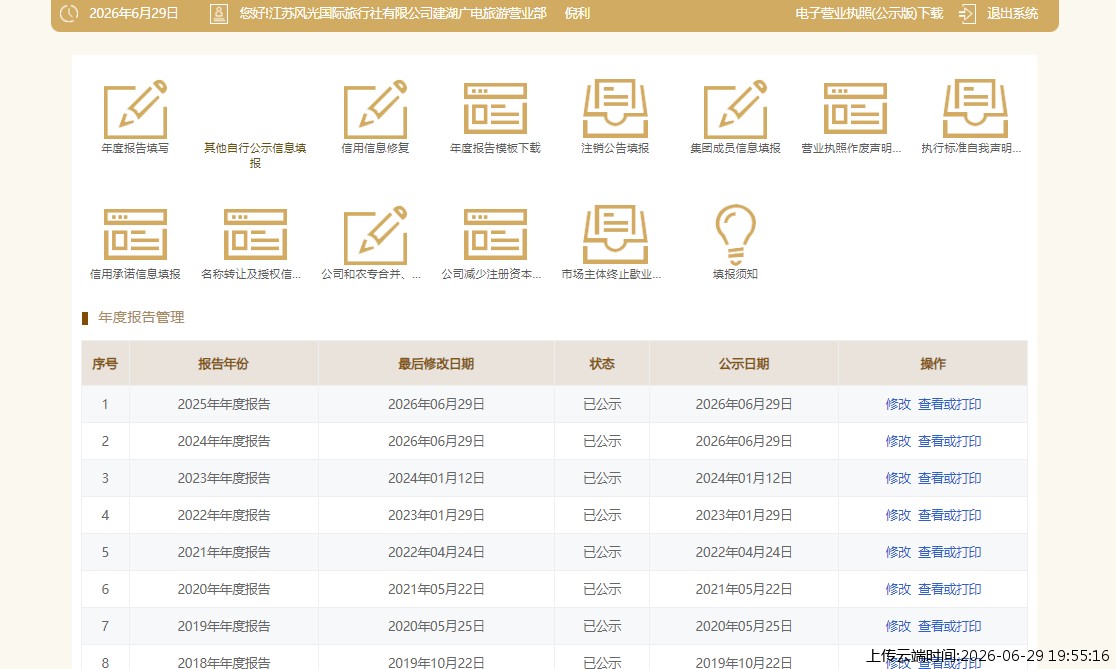1116x669 pixels.
Task: Open 年度报告模板下载 icon
Action: pyautogui.click(x=495, y=109)
